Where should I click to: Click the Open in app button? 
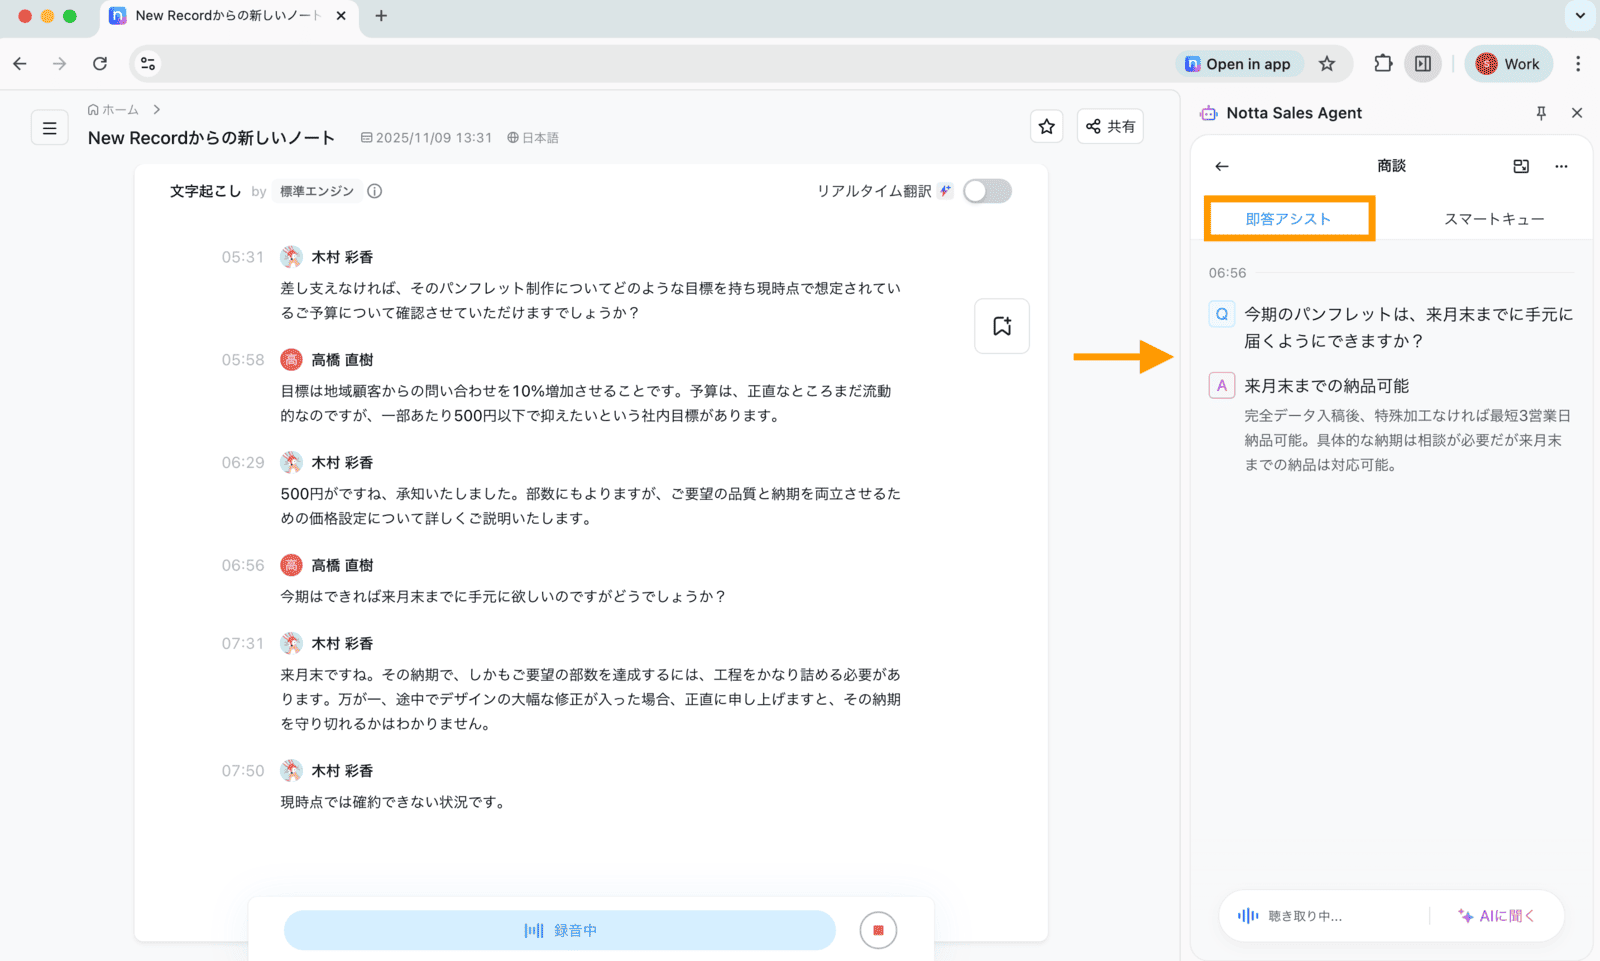pos(1238,64)
